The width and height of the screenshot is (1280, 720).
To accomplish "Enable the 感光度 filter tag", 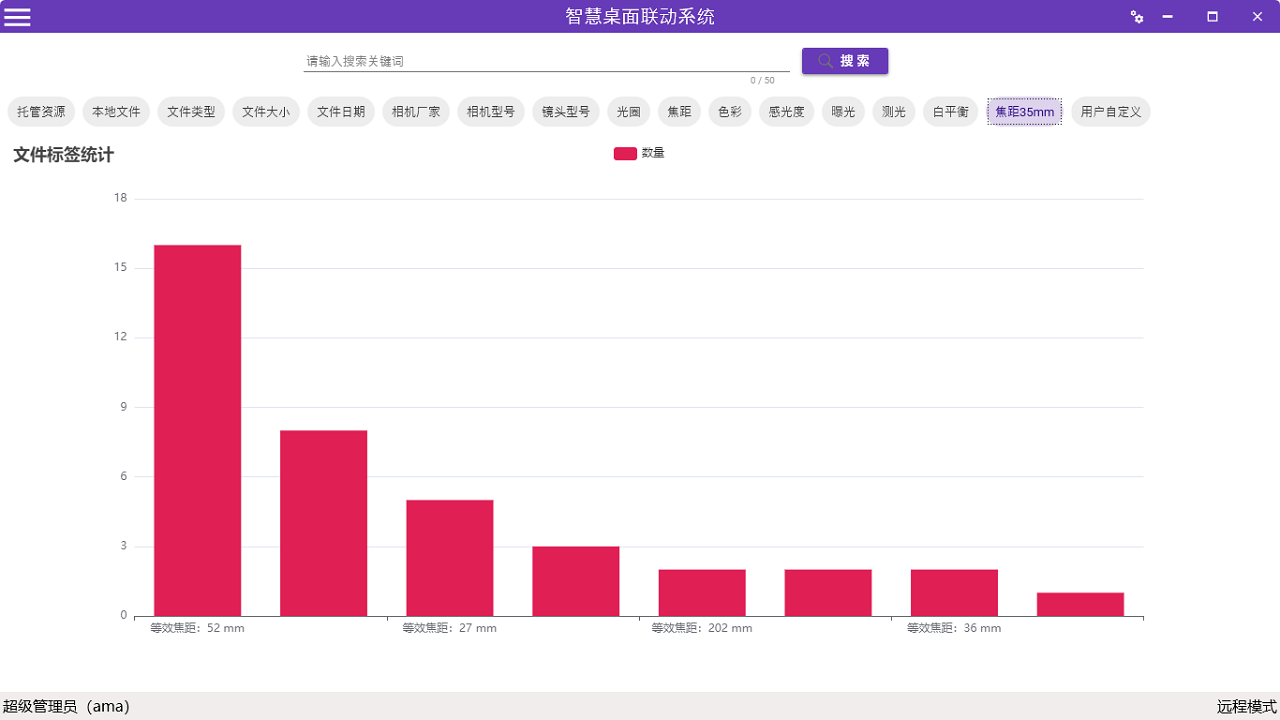I will (x=786, y=111).
